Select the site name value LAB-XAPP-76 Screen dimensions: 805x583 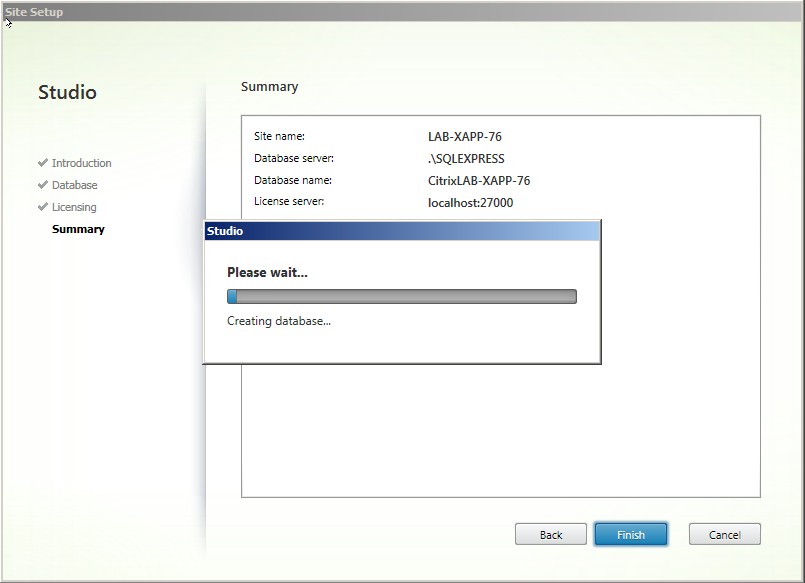[465, 137]
